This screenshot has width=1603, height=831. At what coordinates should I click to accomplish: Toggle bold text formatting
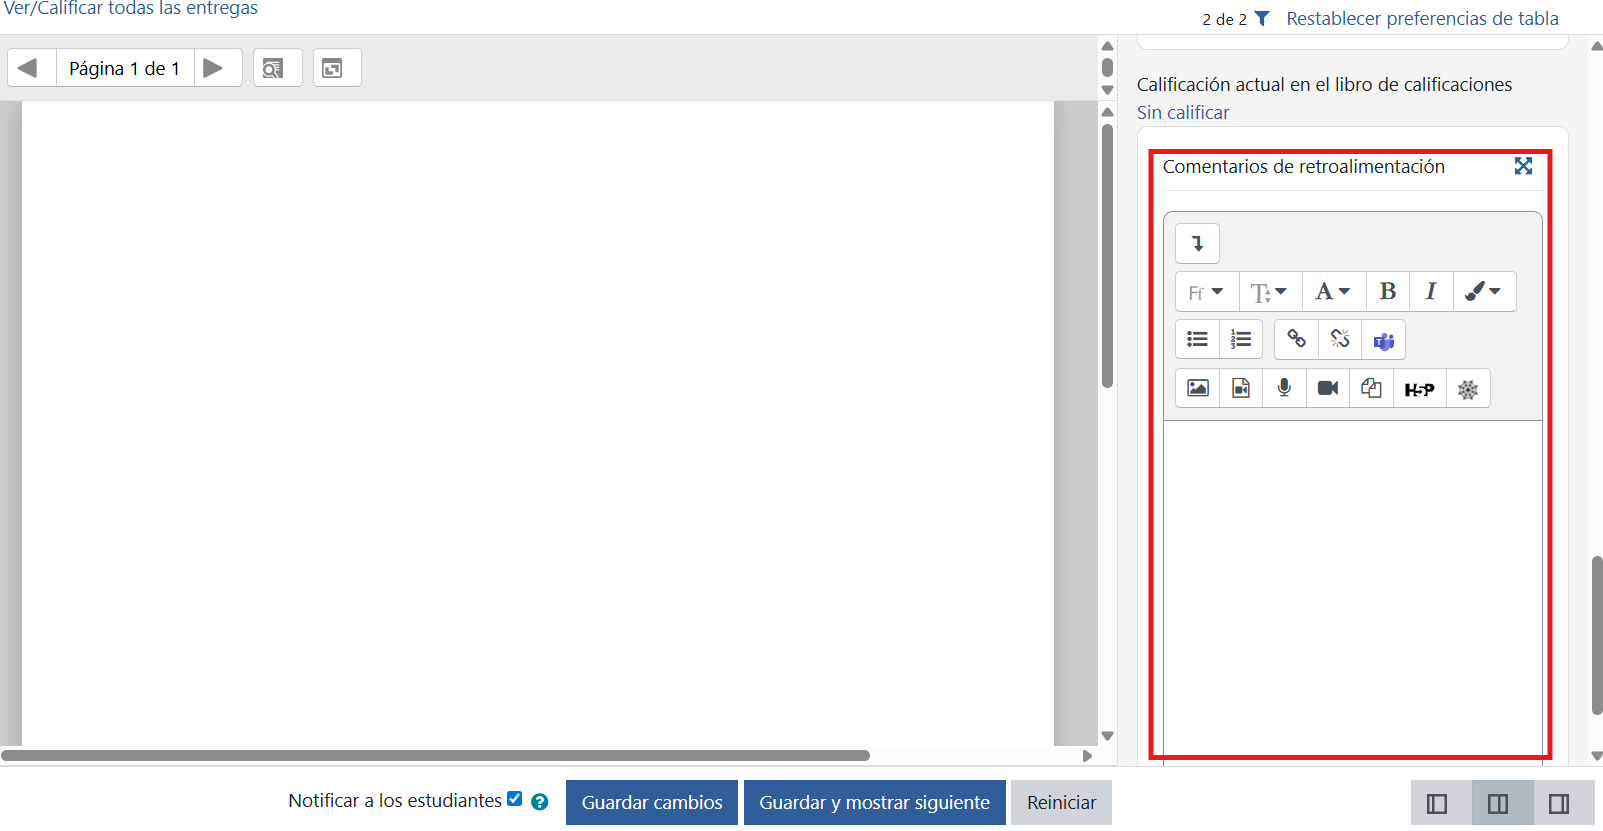(1388, 292)
